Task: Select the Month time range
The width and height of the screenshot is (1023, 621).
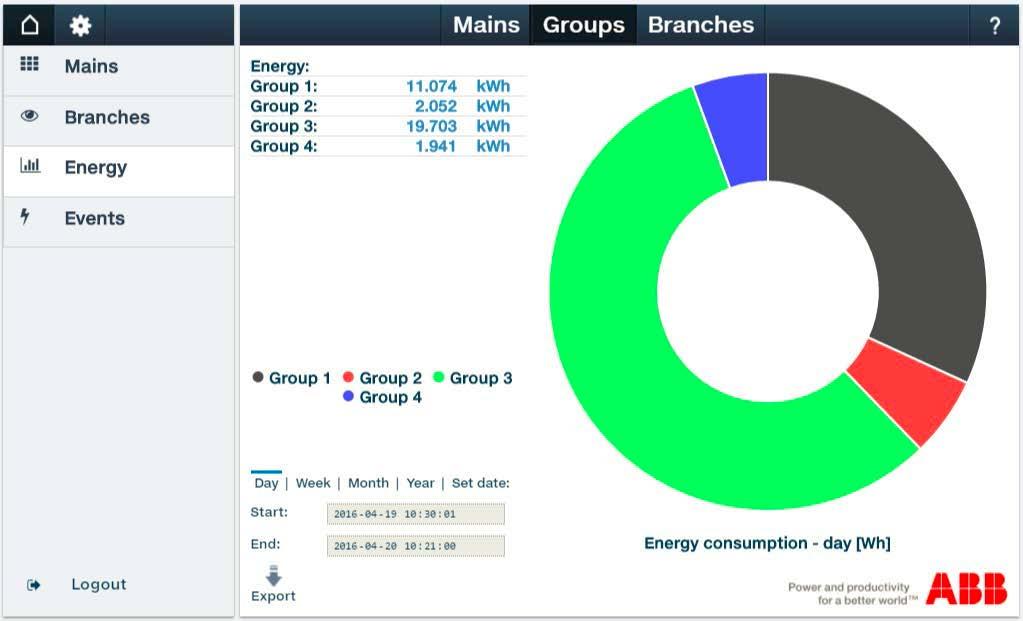Action: tap(368, 483)
